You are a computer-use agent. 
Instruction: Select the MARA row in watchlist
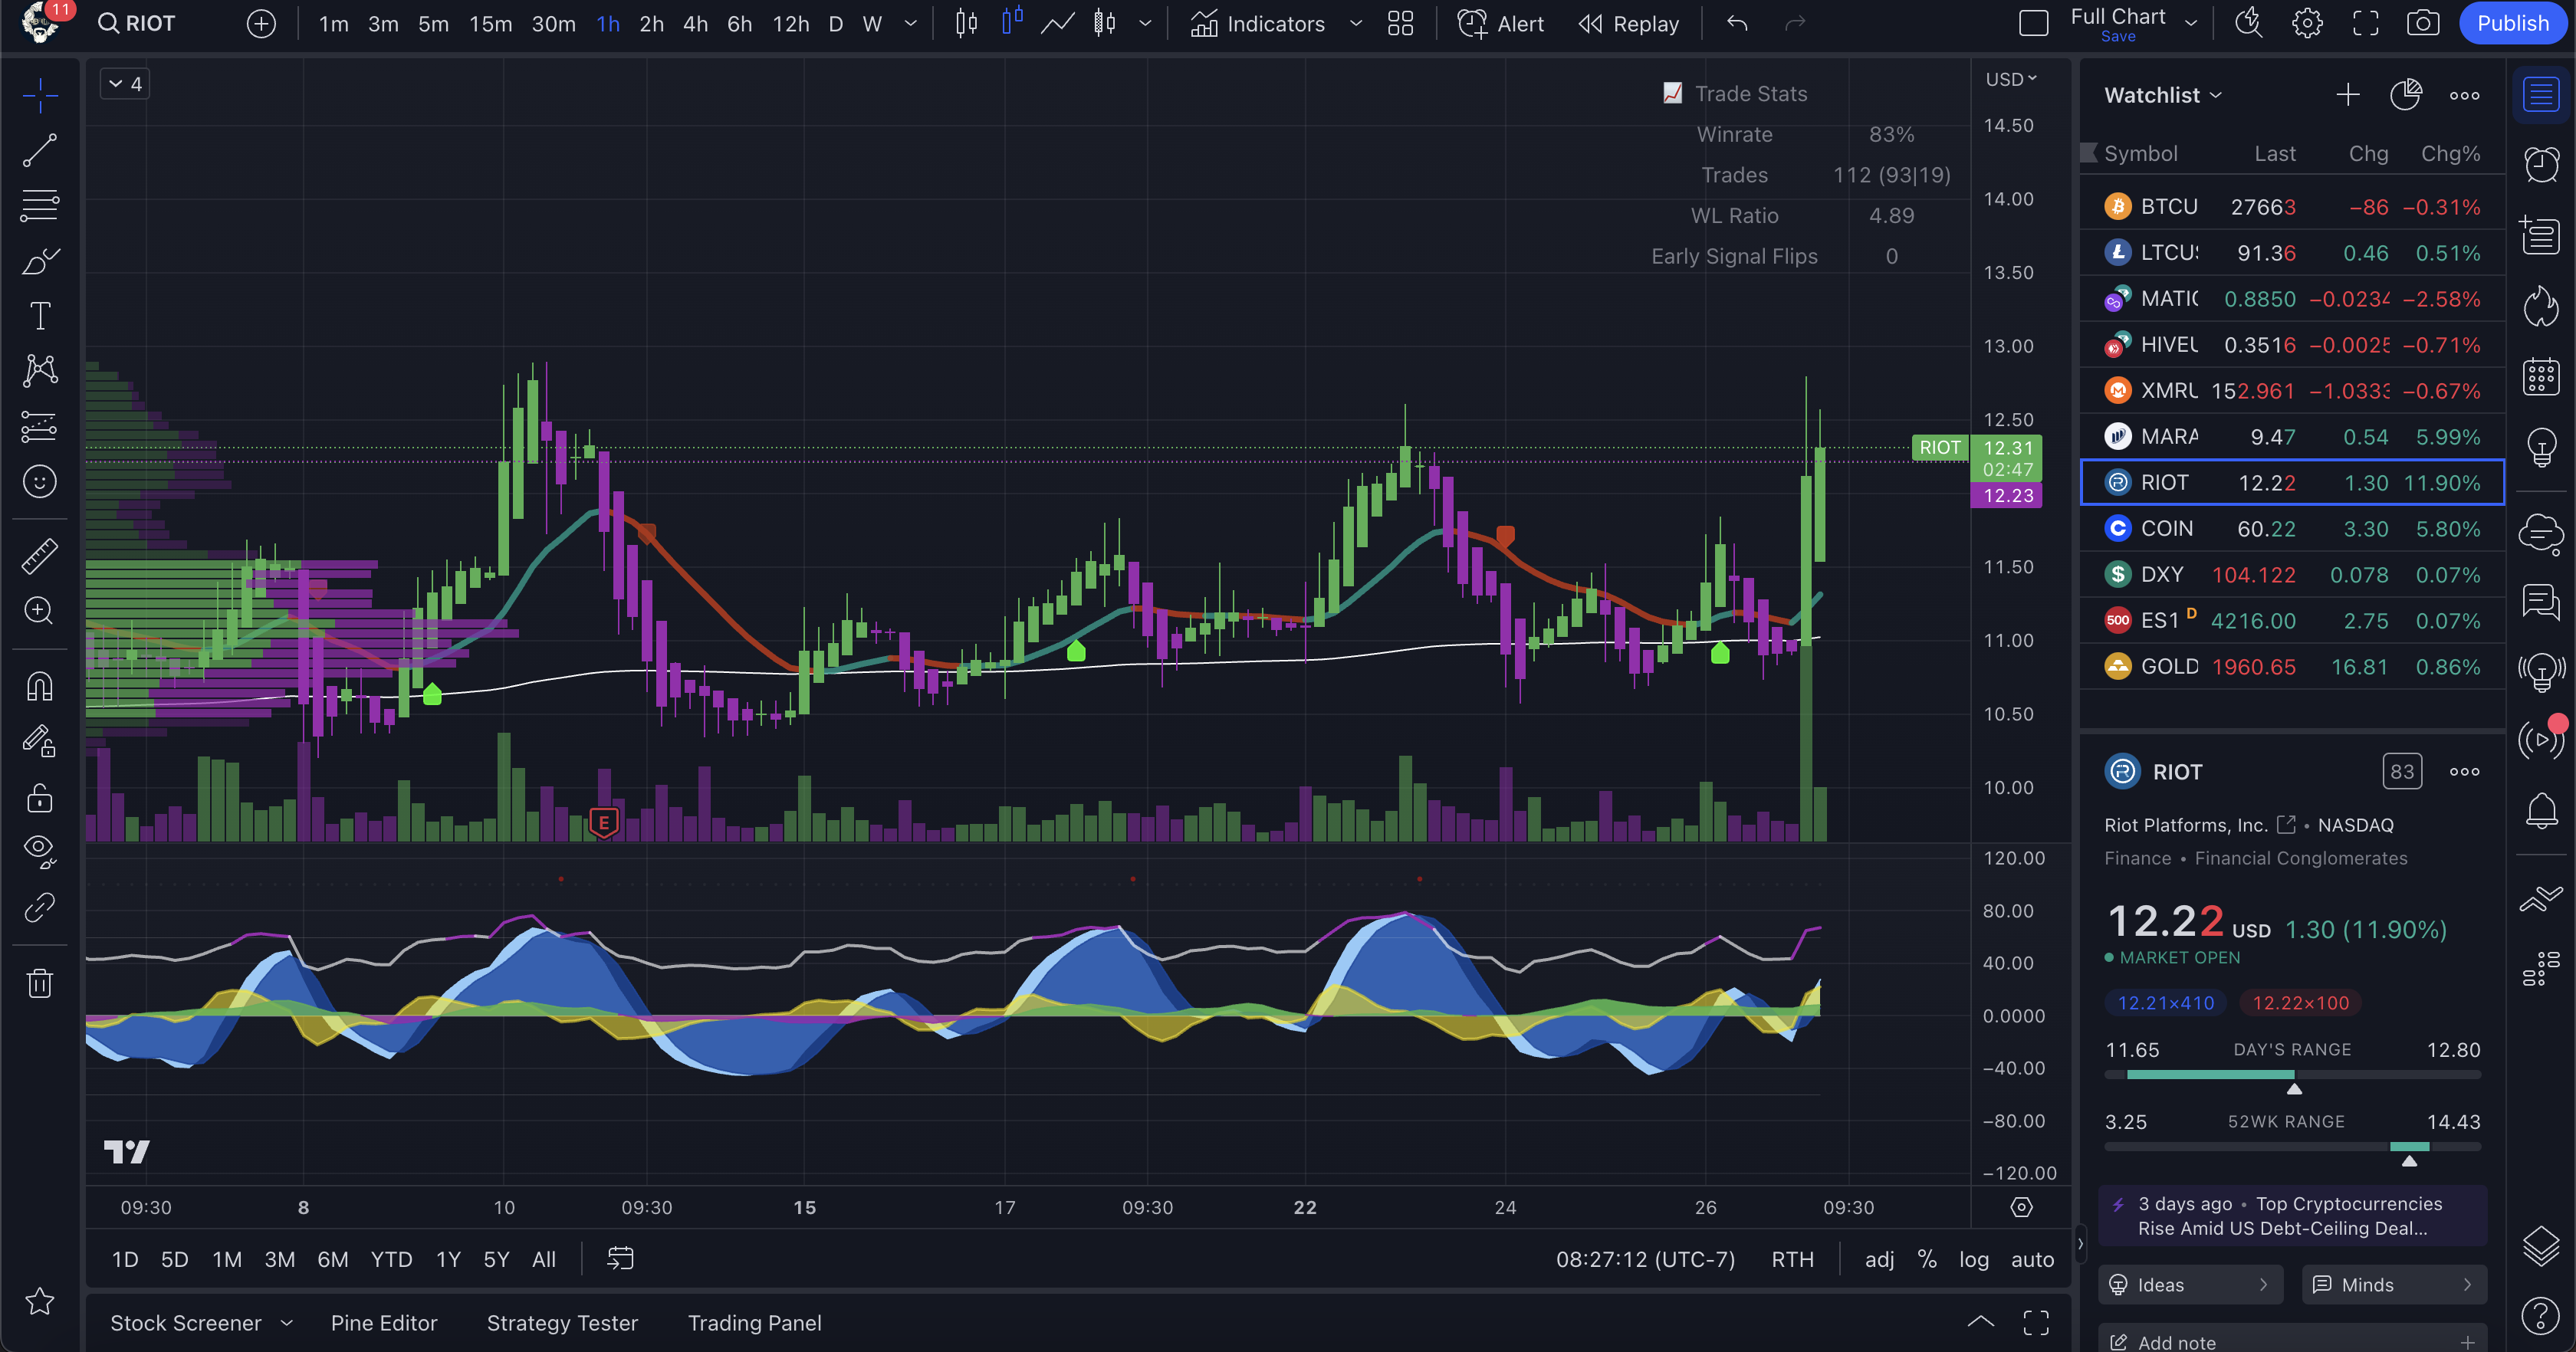(2292, 436)
